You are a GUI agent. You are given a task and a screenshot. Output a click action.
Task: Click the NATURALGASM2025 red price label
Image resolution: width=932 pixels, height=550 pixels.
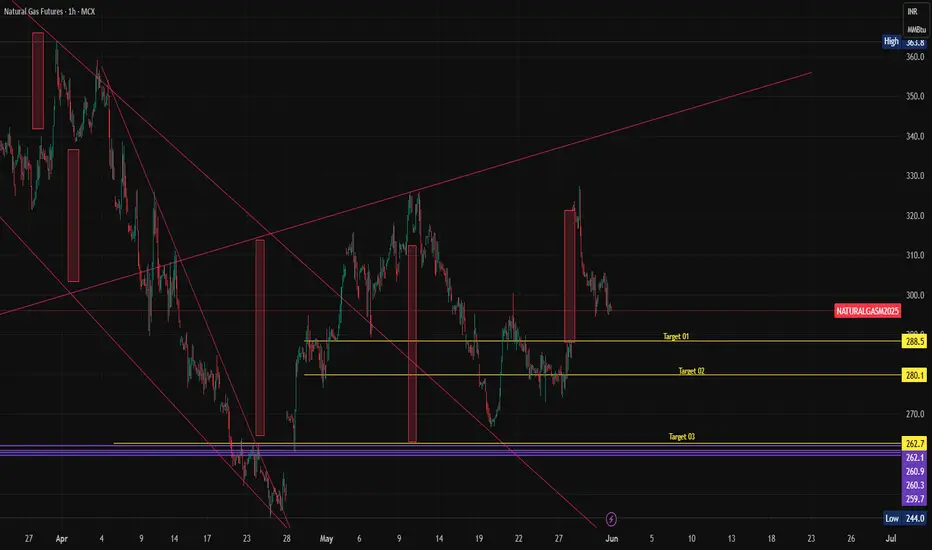click(867, 311)
